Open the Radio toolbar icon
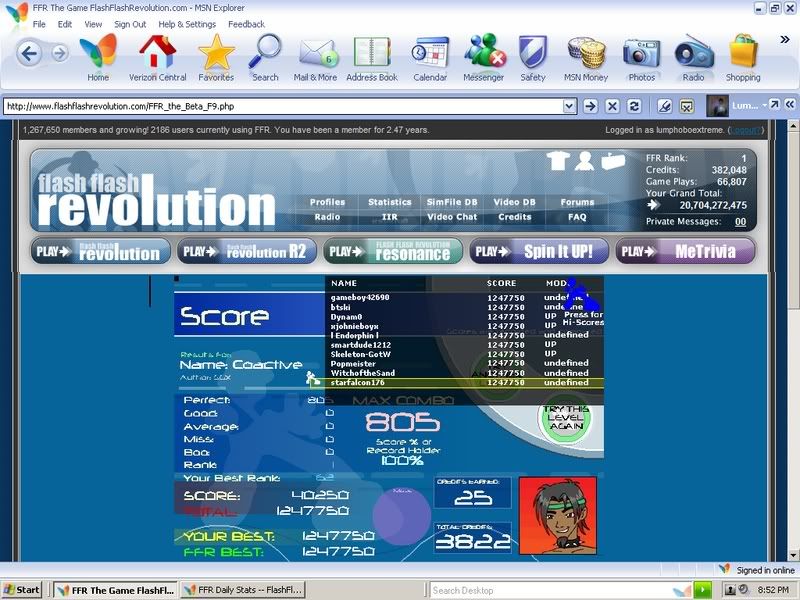Image resolution: width=800 pixels, height=600 pixels. (x=693, y=56)
